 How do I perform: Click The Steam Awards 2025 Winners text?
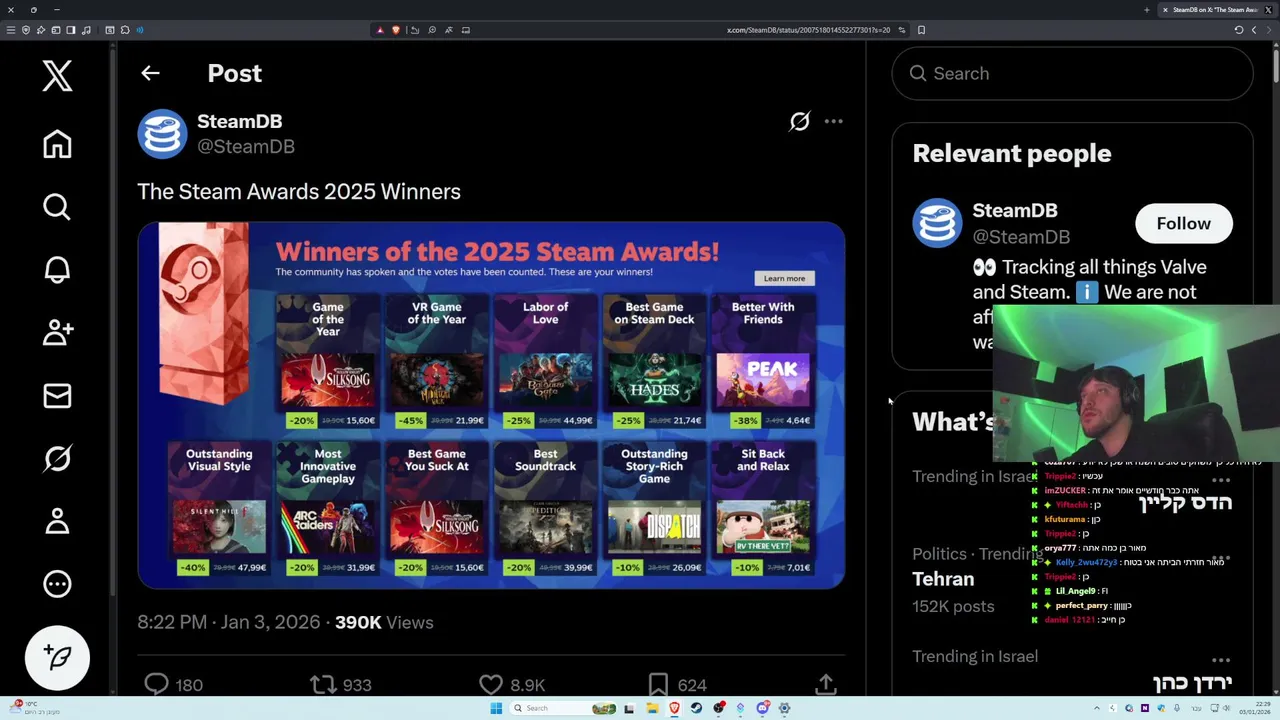(x=299, y=191)
